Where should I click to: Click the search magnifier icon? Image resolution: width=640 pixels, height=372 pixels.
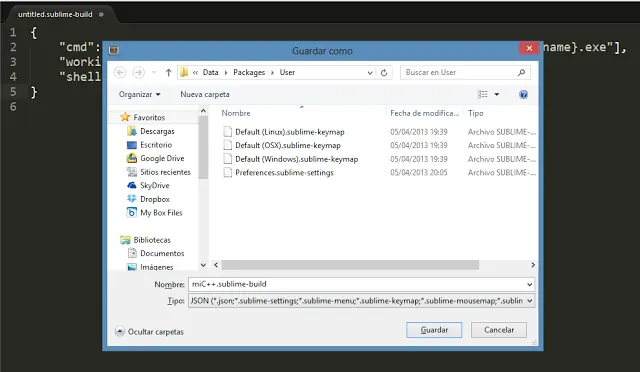521,72
